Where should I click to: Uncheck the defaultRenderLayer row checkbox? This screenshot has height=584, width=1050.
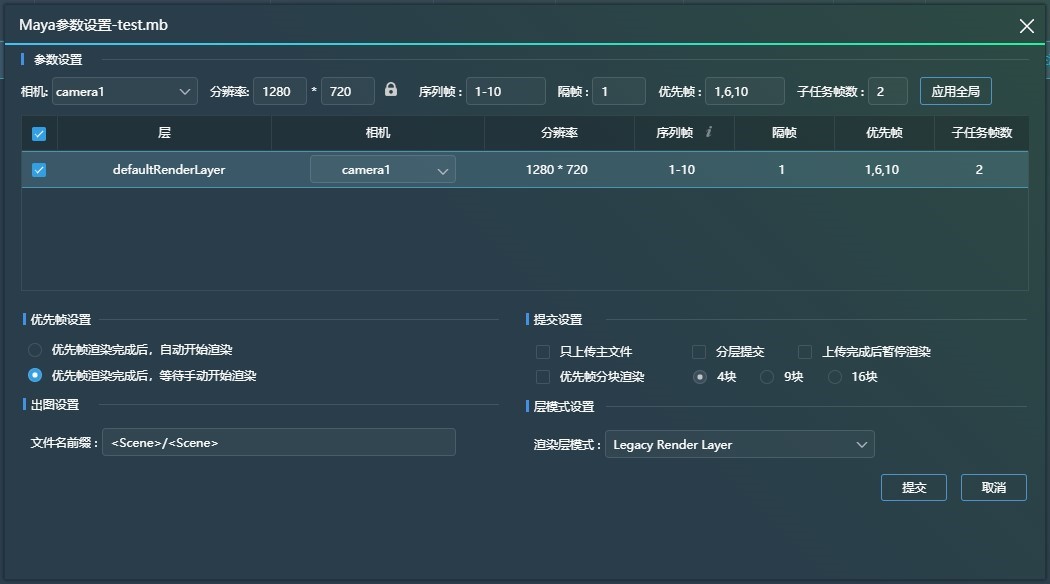tap(38, 169)
